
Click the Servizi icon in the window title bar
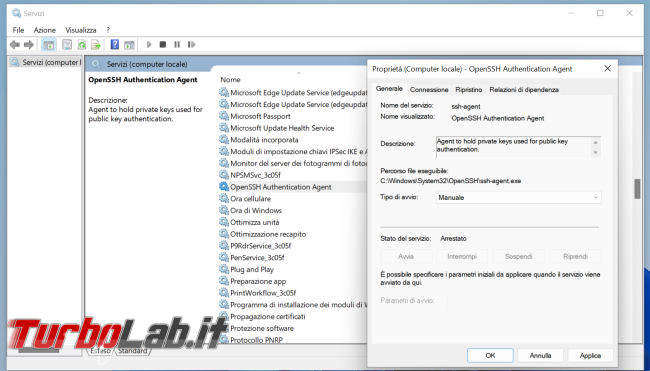pos(16,13)
